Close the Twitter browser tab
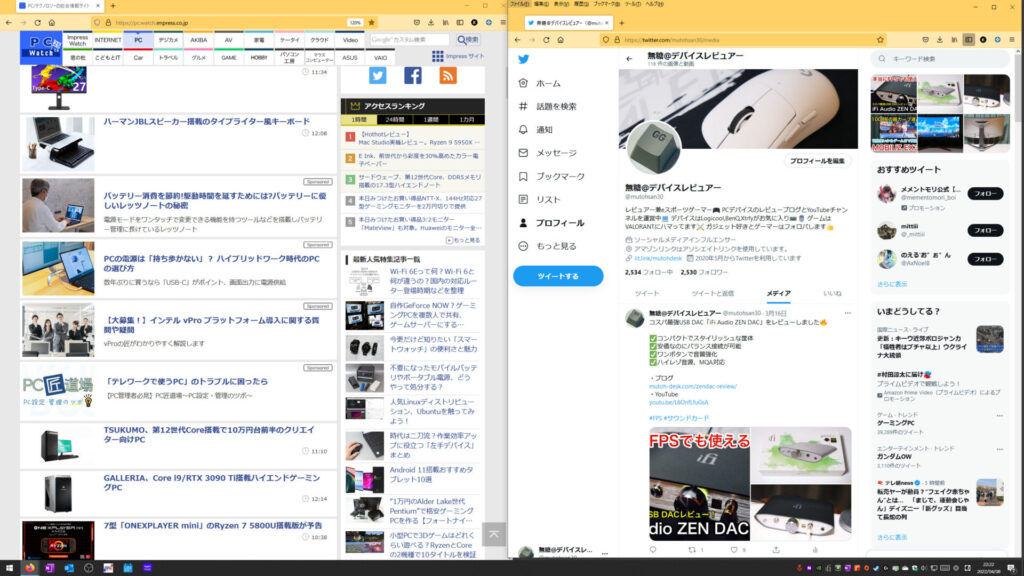Screen dimensions: 1024x576 [x=607, y=23]
